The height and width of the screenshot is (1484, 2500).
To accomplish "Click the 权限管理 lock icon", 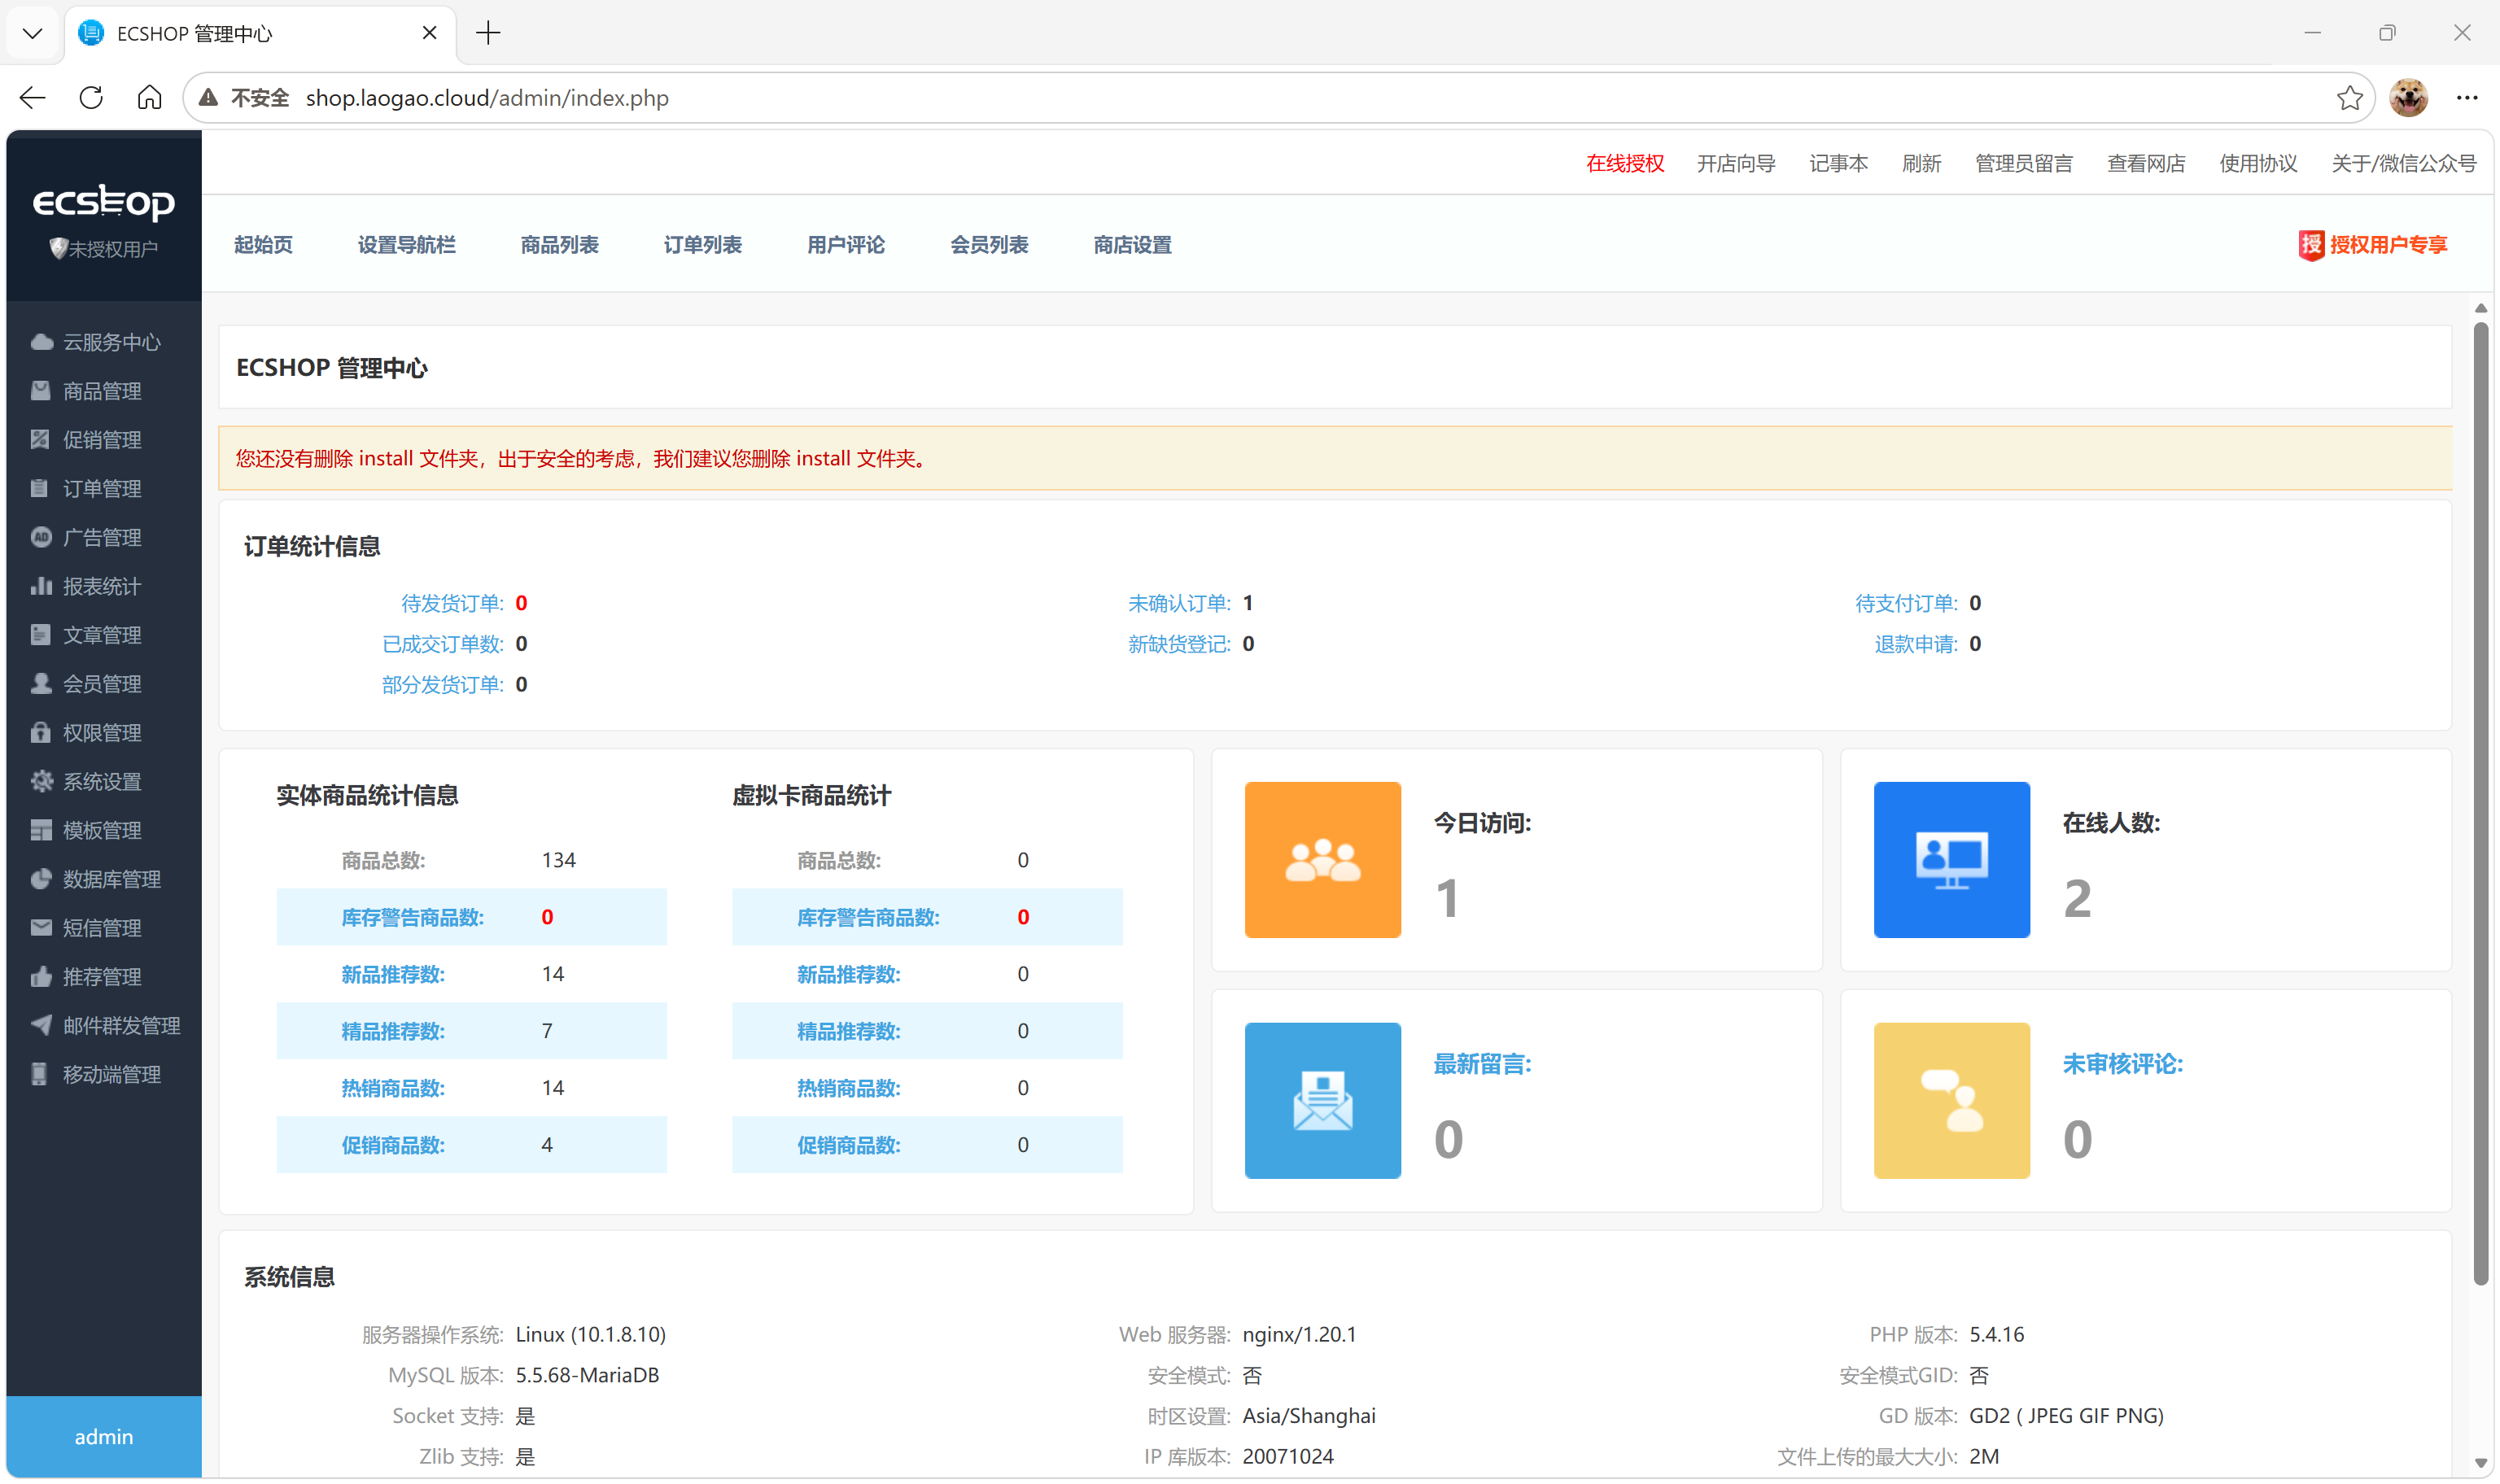I will point(41,733).
